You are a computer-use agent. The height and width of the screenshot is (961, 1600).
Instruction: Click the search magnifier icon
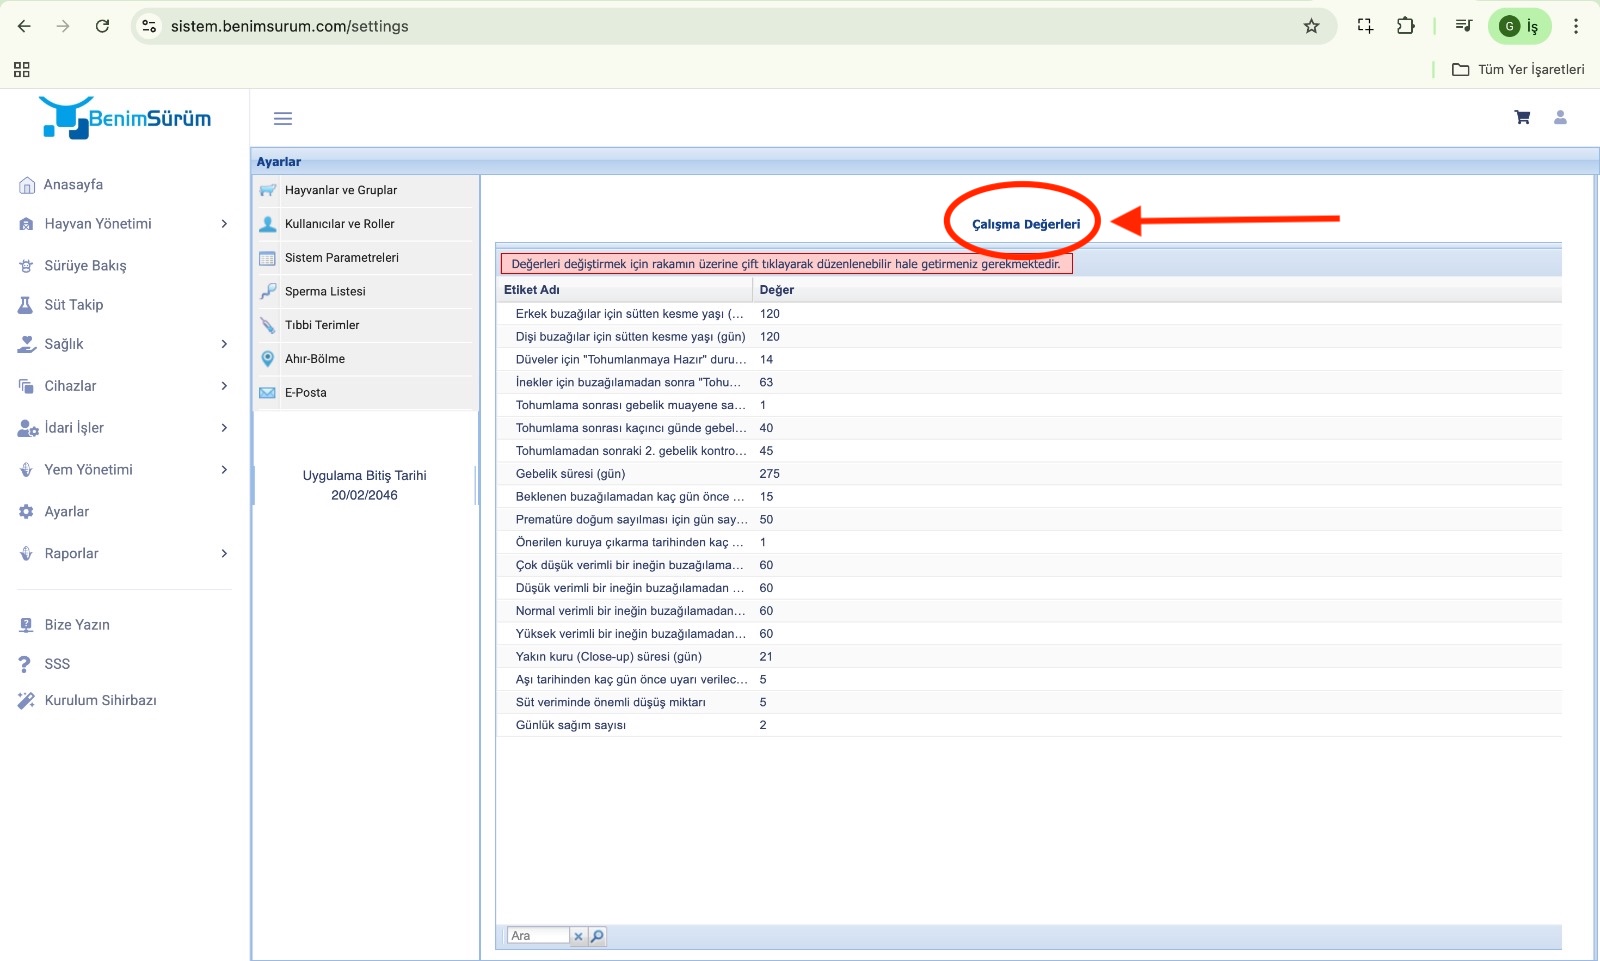pyautogui.click(x=597, y=936)
